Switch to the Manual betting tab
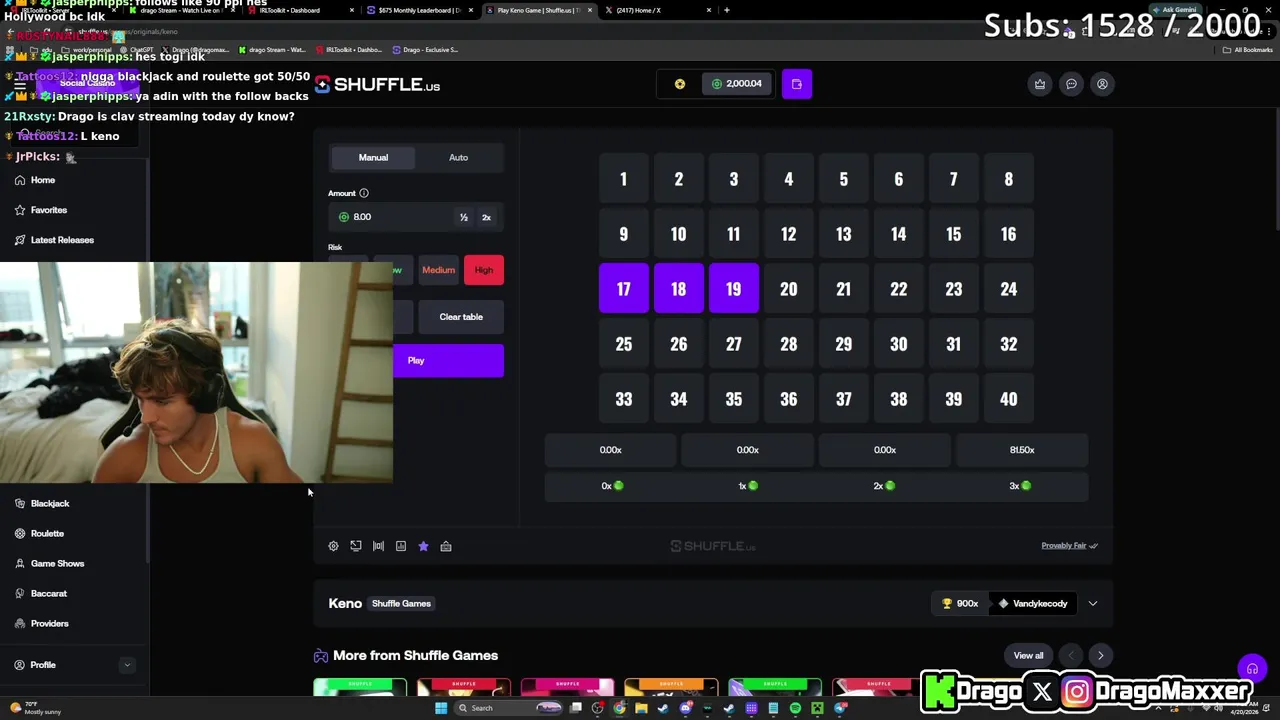Screen dimensions: 1280x720 (373, 157)
